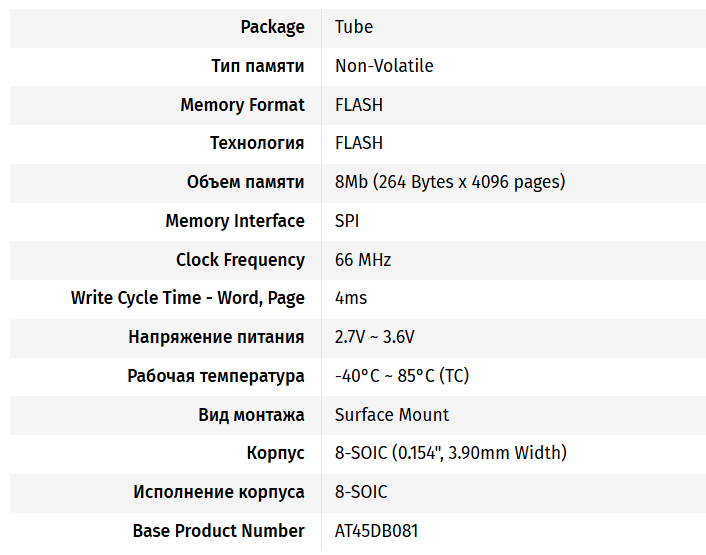This screenshot has height=555, width=706.
Task: Select the "Tube" package value
Action: click(354, 27)
